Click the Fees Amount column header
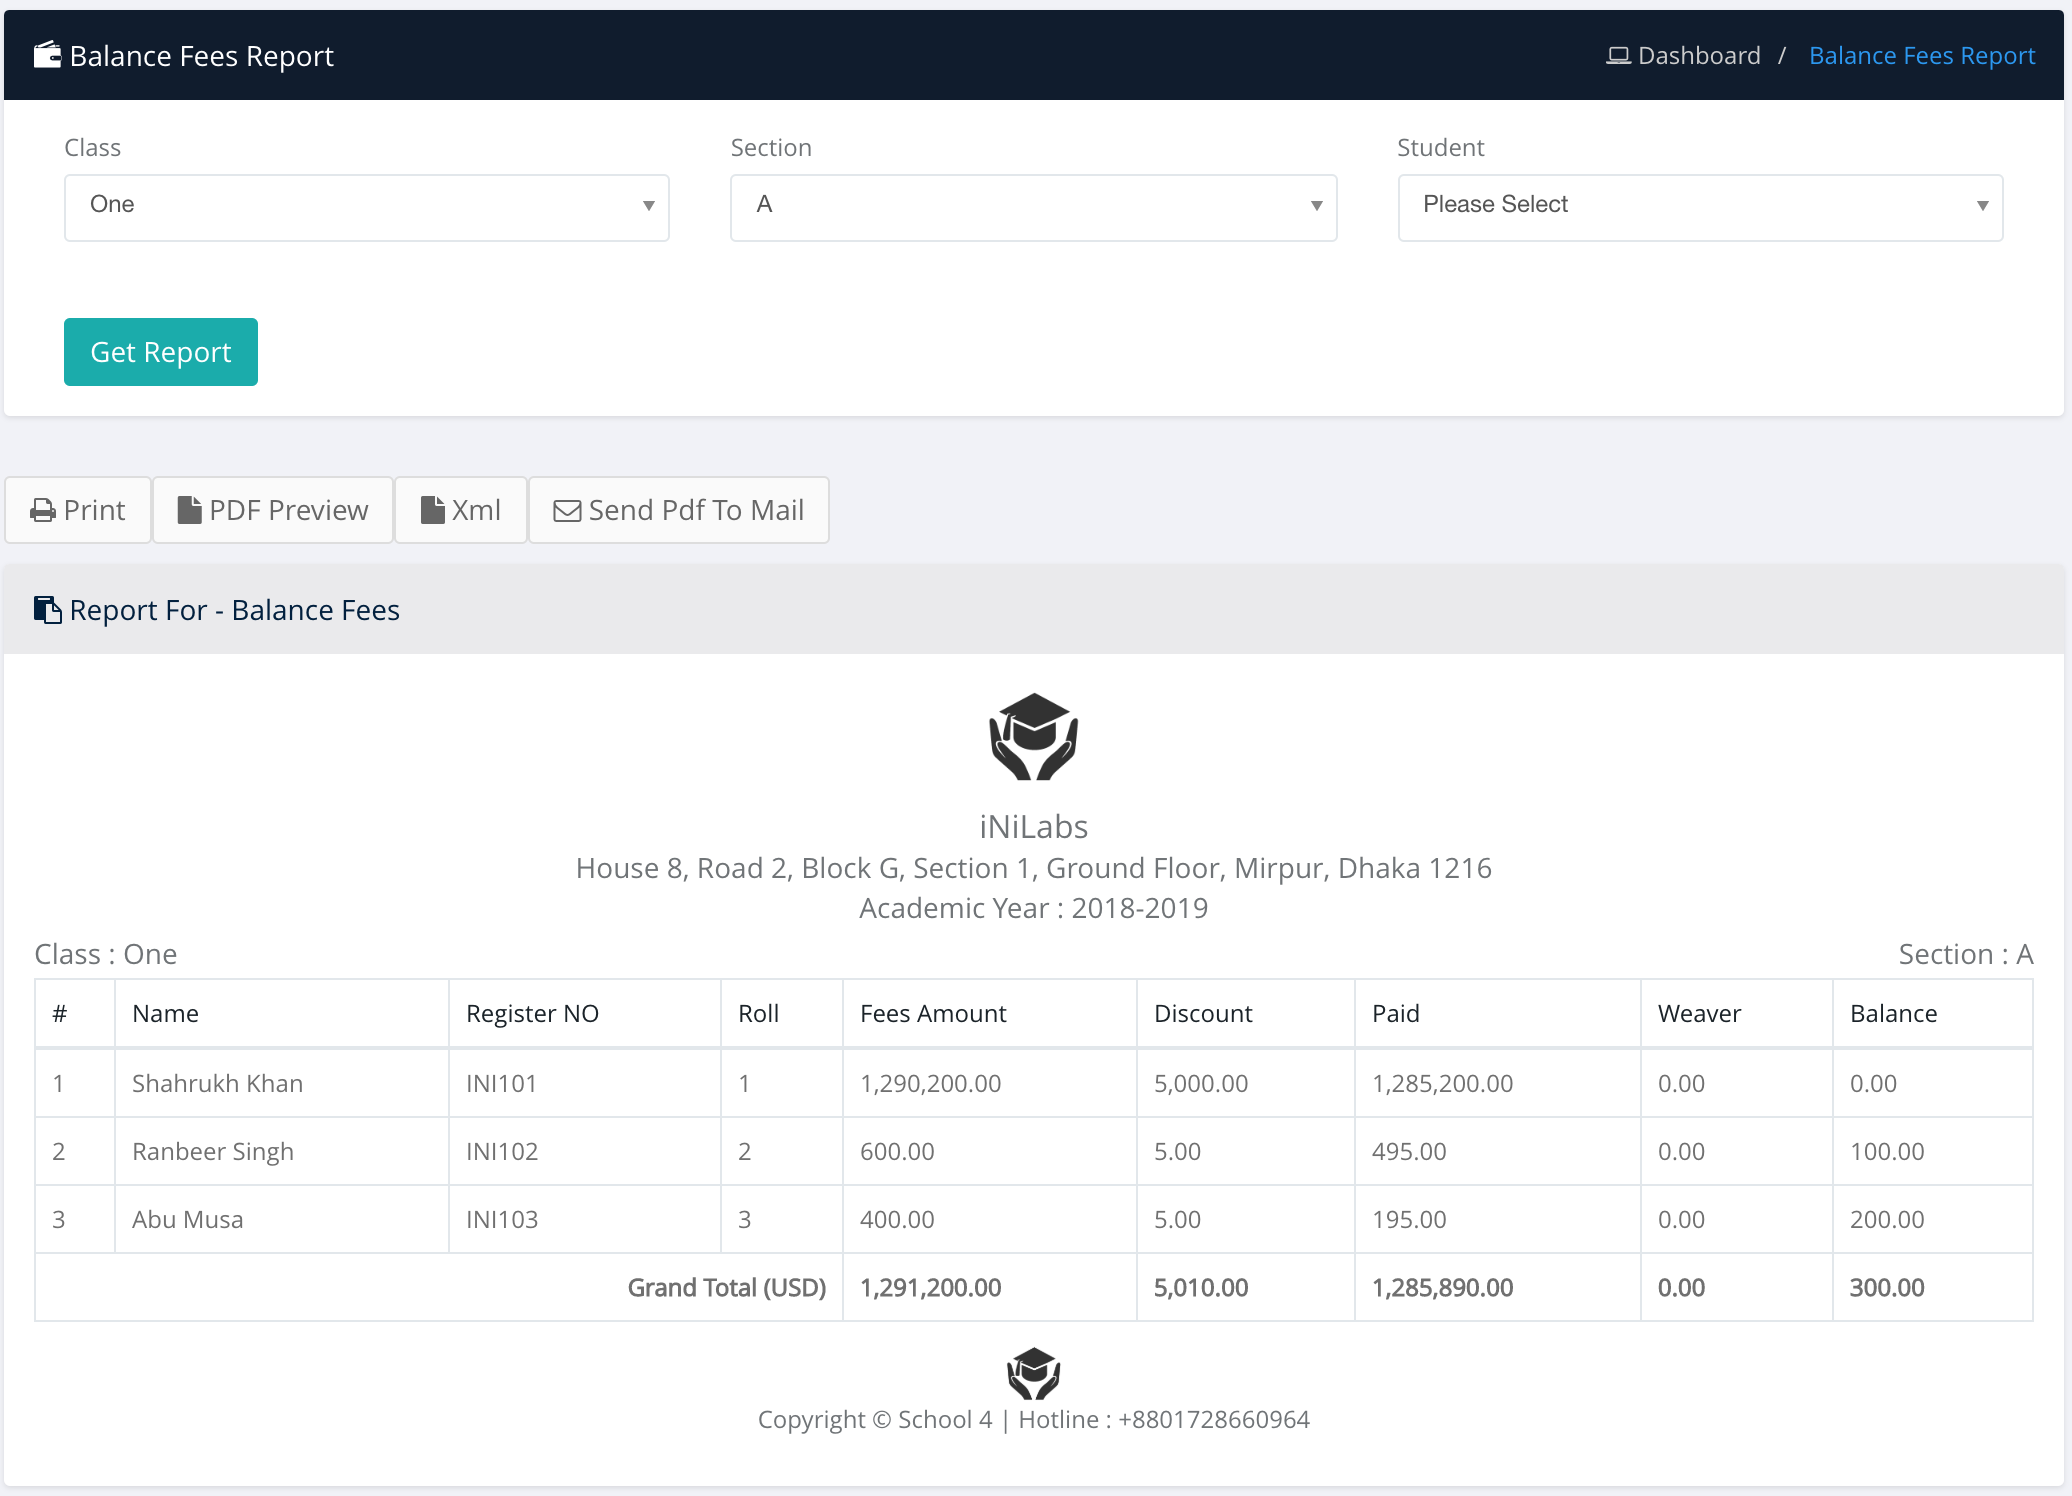2072x1496 pixels. (932, 1013)
